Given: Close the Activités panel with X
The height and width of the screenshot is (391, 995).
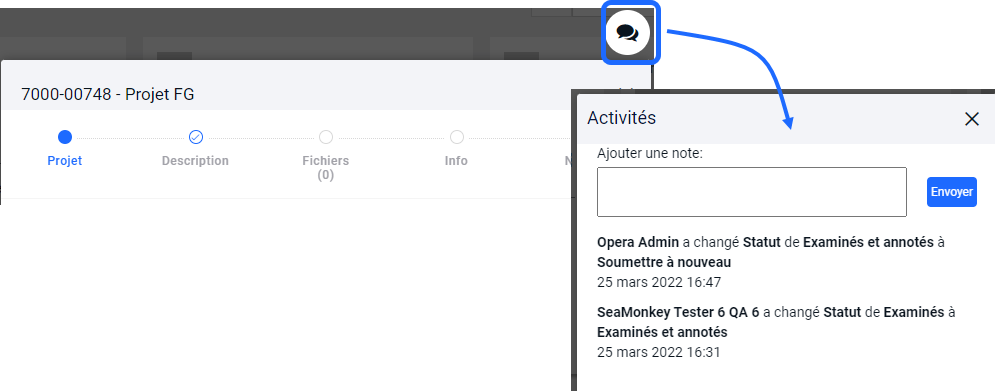Looking at the screenshot, I should coord(972,119).
